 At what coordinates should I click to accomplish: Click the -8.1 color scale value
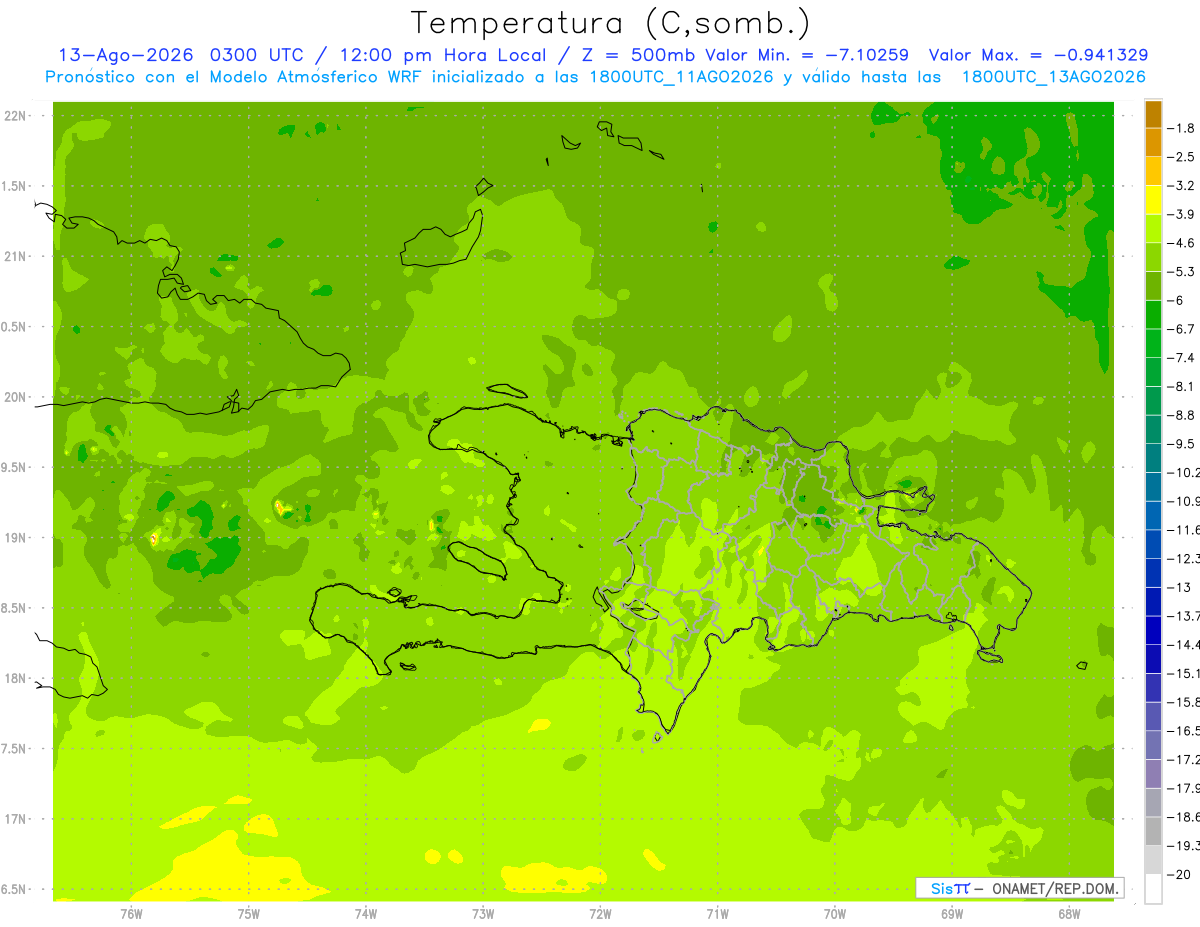click(x=1182, y=387)
